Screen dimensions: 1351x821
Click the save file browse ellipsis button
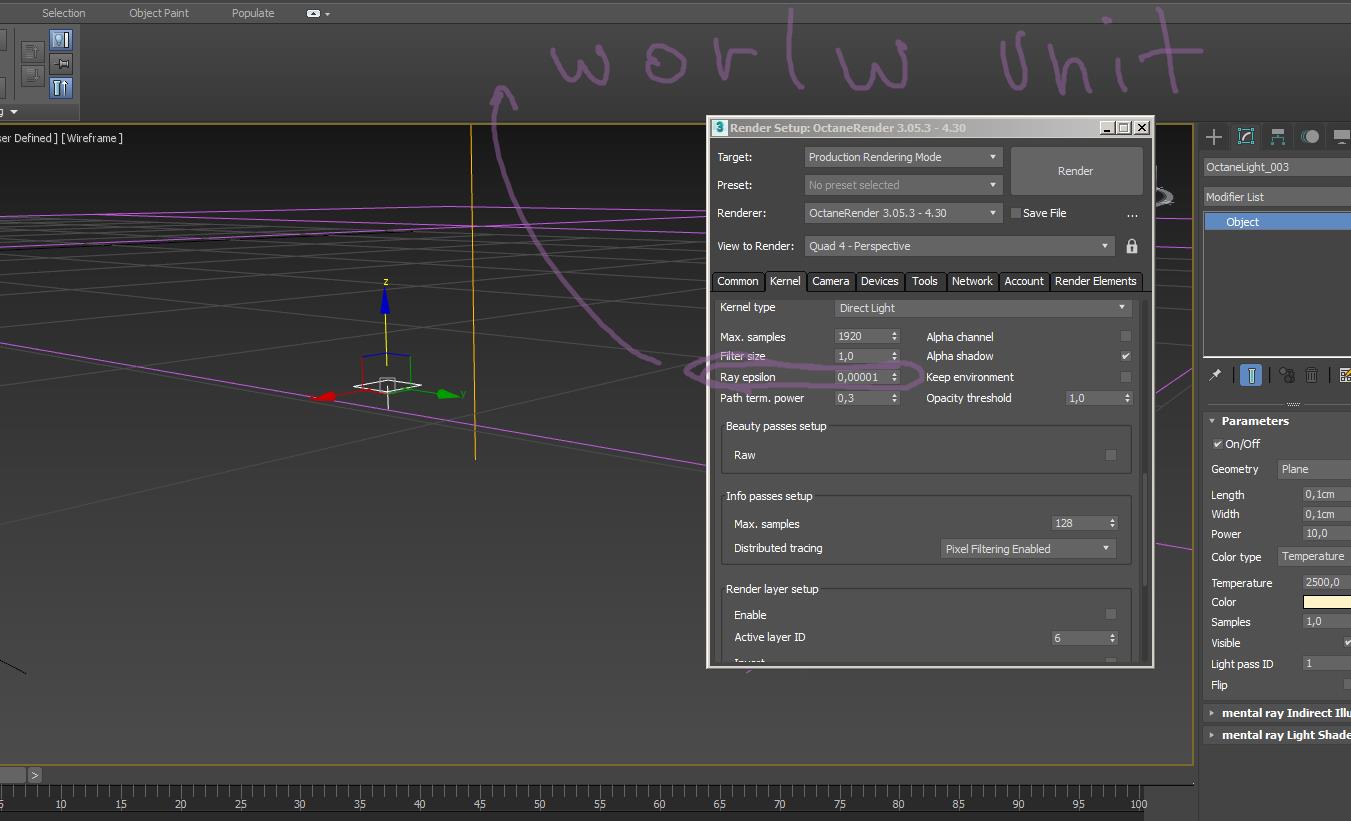coord(1132,214)
